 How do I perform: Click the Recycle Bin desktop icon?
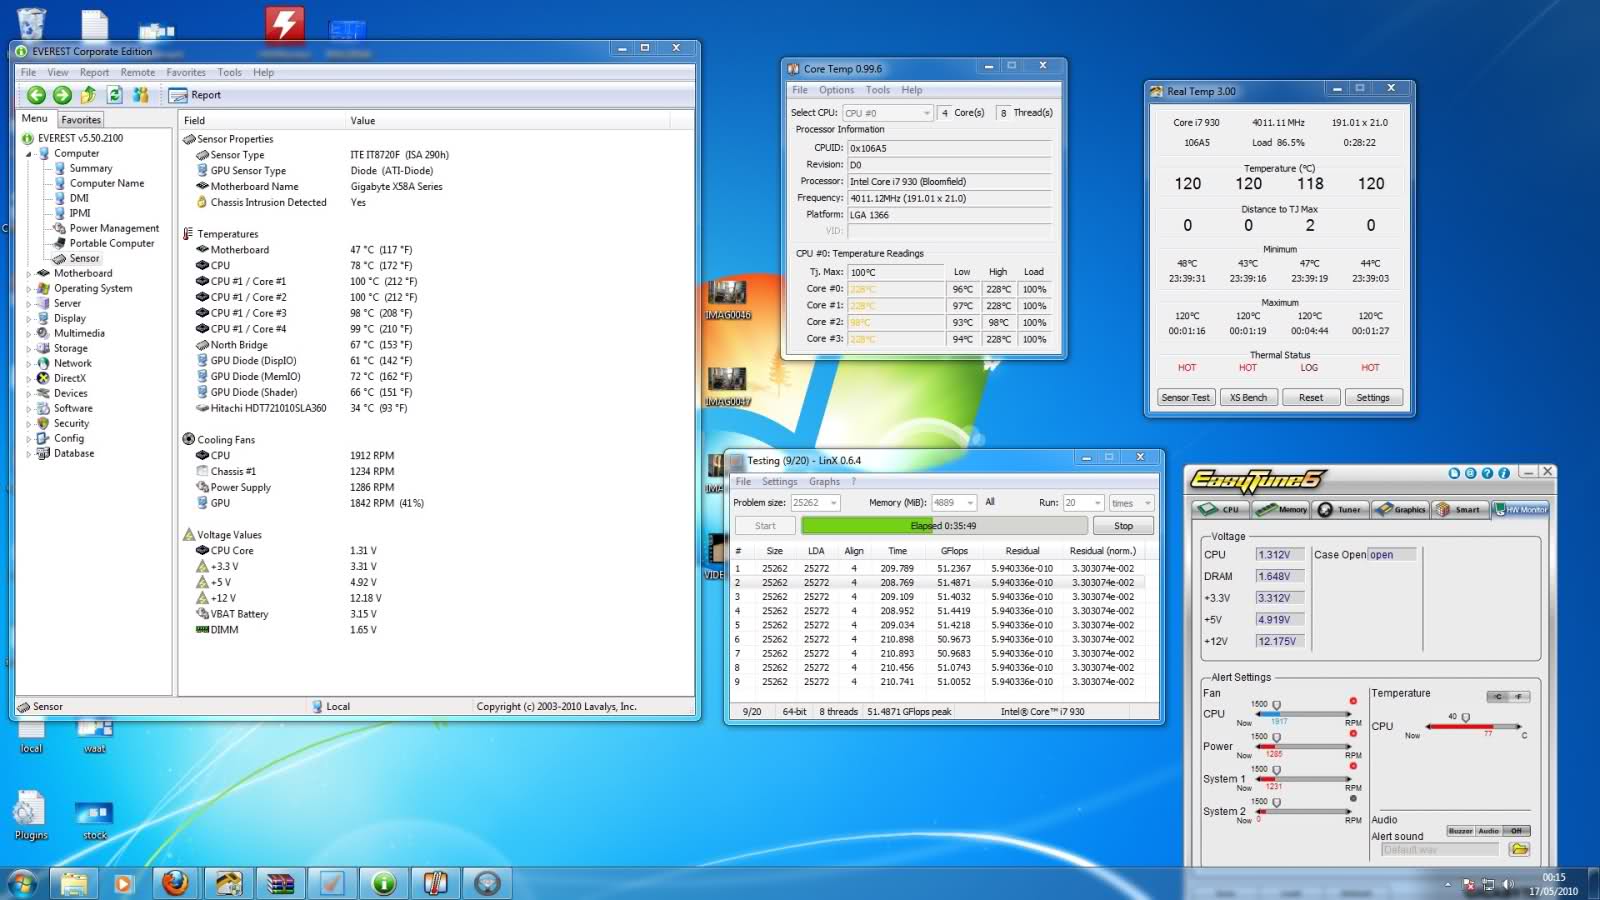coord(31,22)
